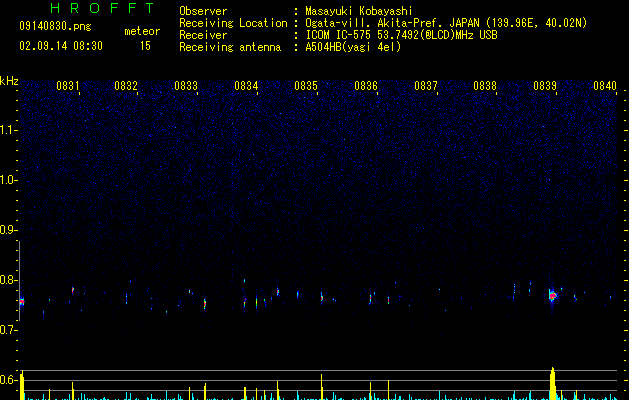Click the yellow power spike near 0835
The height and width of the screenshot is (400, 629).
point(321,387)
